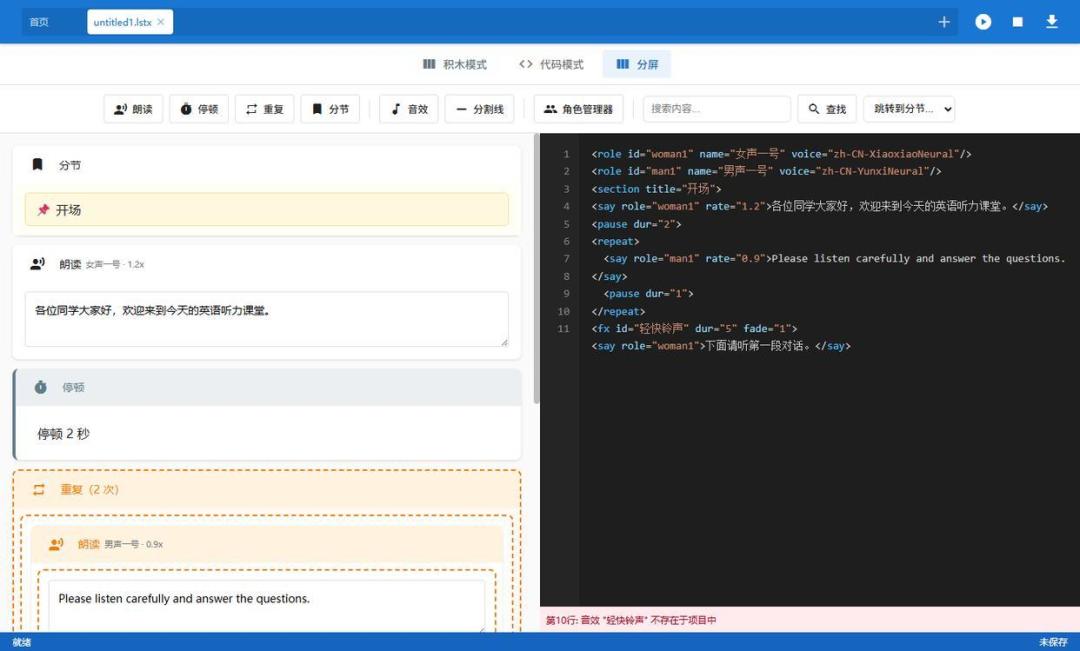This screenshot has width=1080, height=651.
Task: Click the section title 开场 code line
Action: coord(656,189)
